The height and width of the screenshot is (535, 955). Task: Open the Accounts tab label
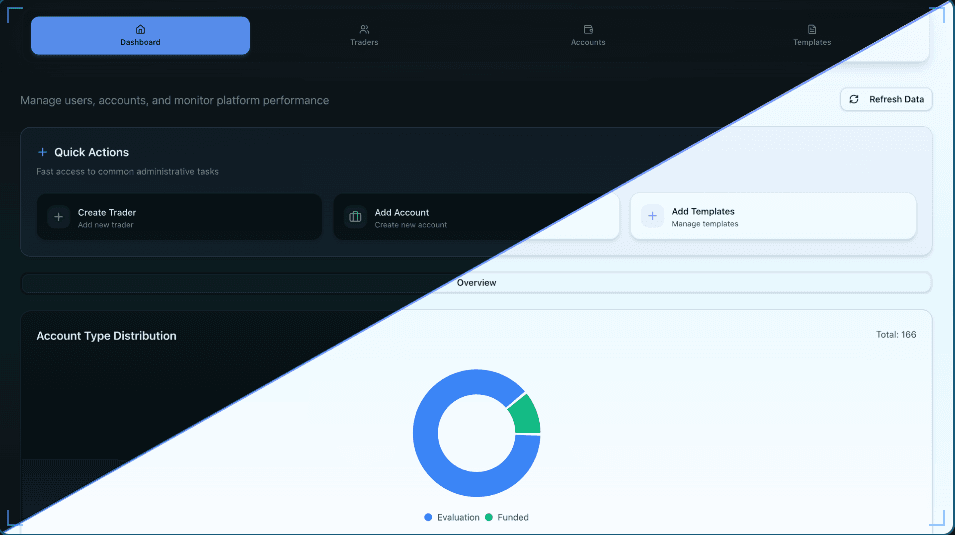(588, 43)
